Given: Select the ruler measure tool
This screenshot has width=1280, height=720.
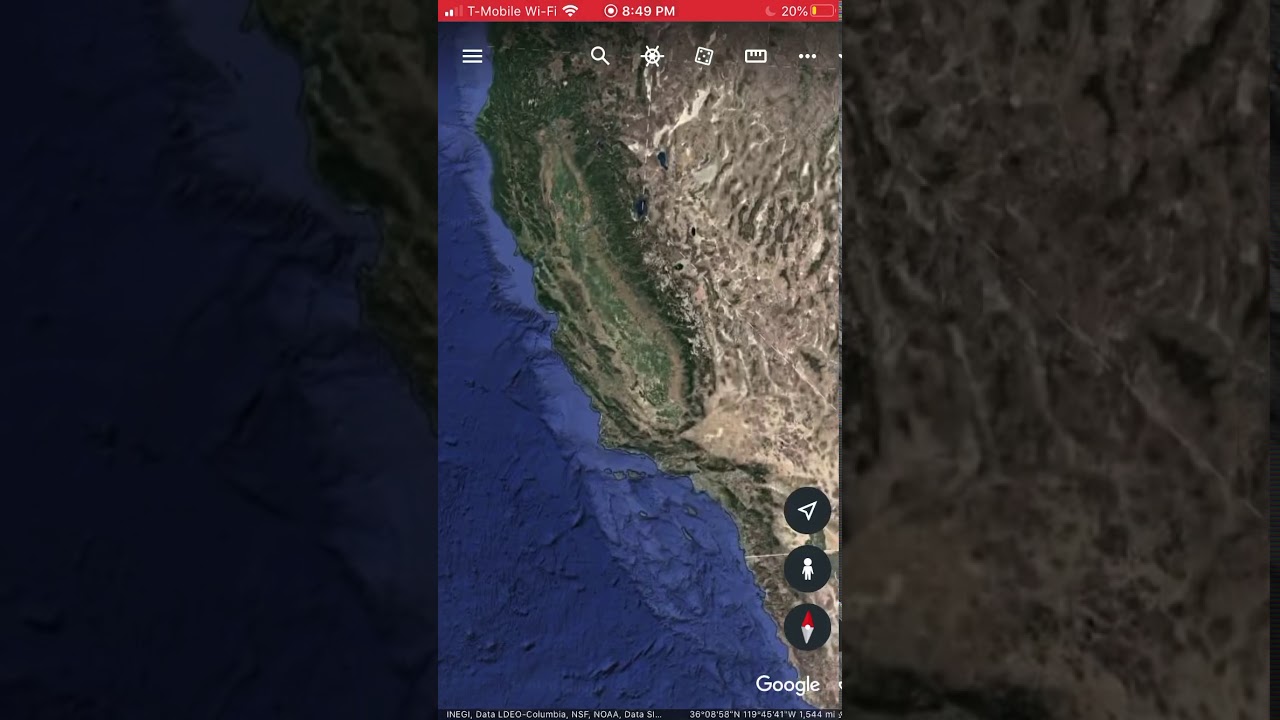Looking at the screenshot, I should [x=756, y=56].
